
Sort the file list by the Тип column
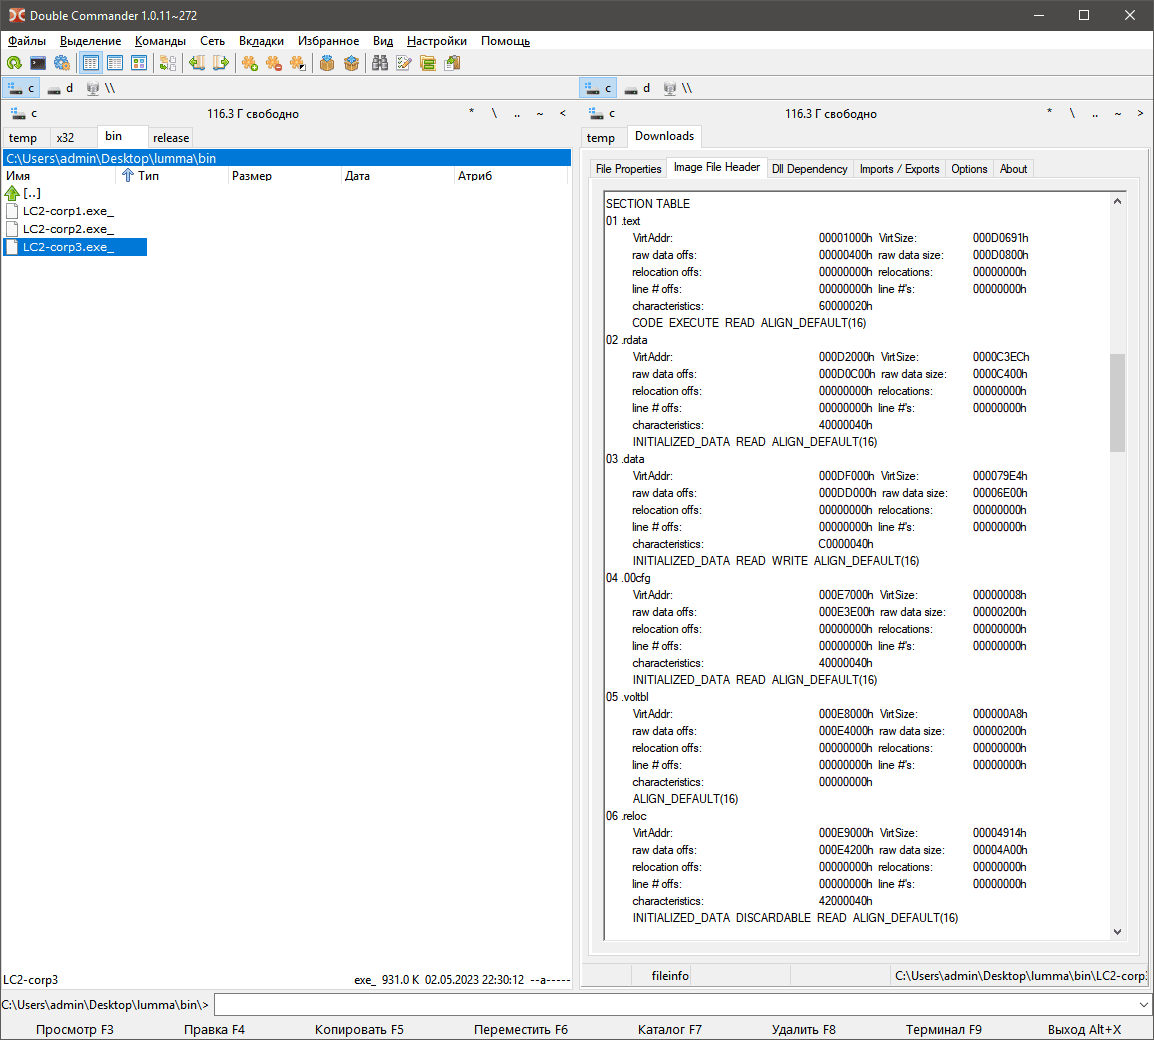click(x=150, y=176)
